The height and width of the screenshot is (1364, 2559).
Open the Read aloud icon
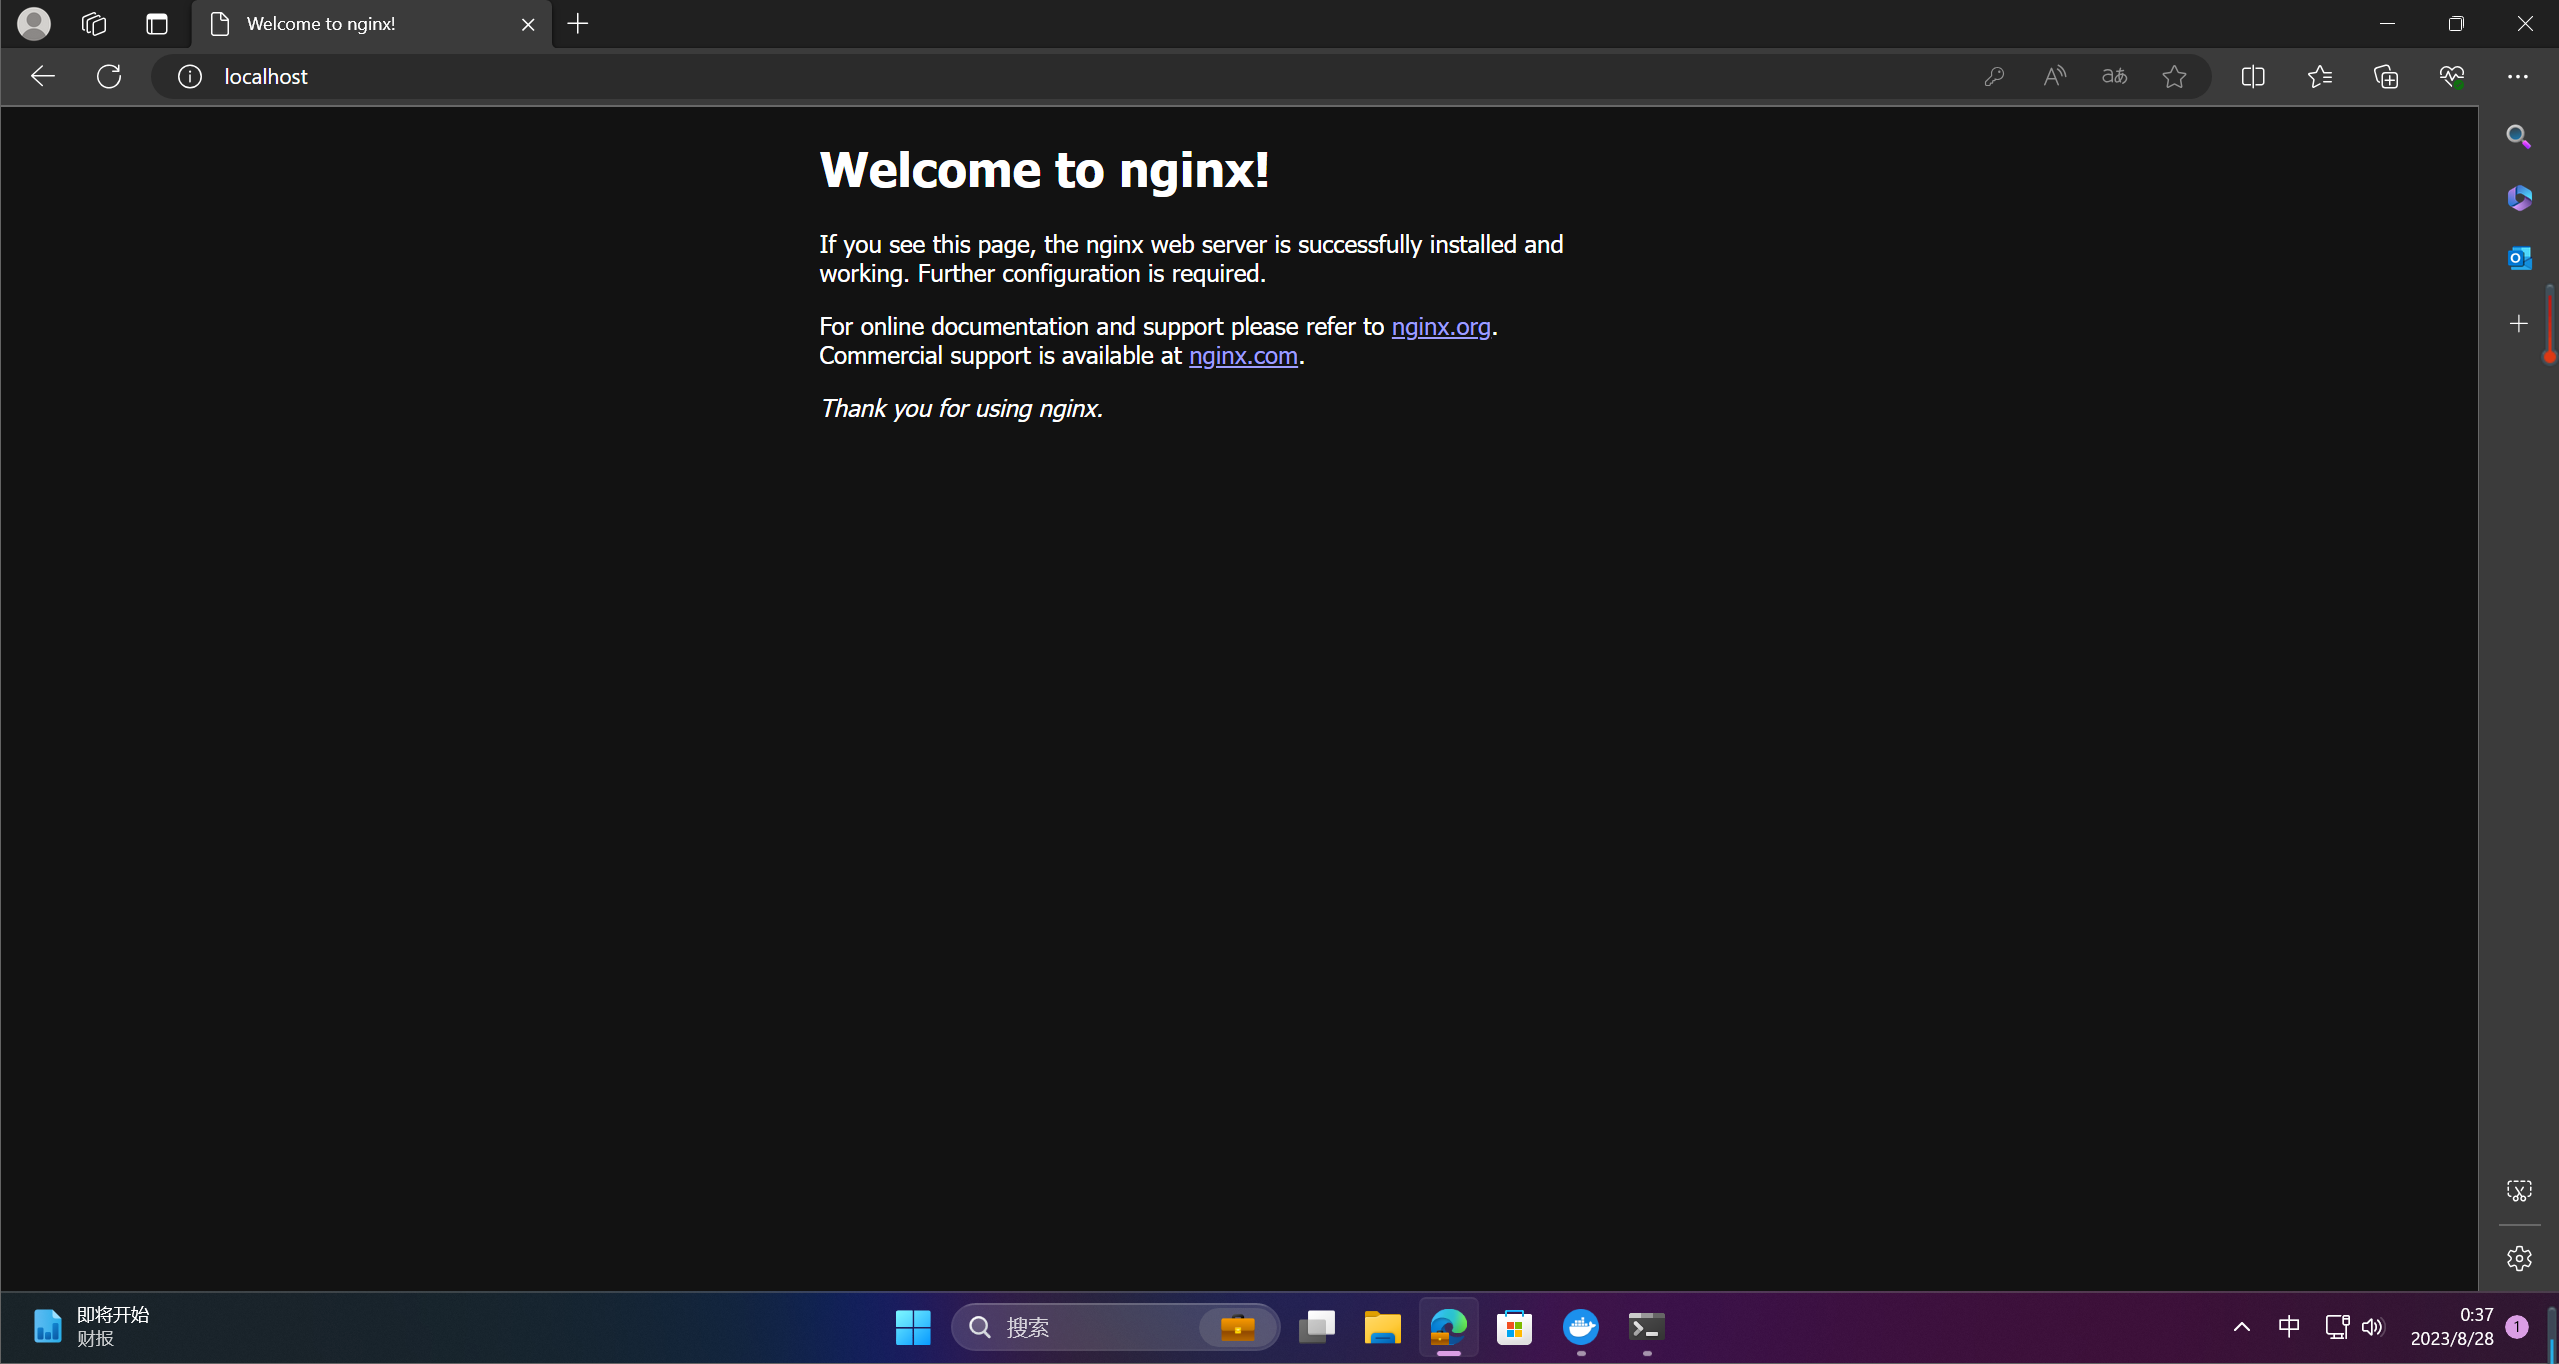[2054, 76]
